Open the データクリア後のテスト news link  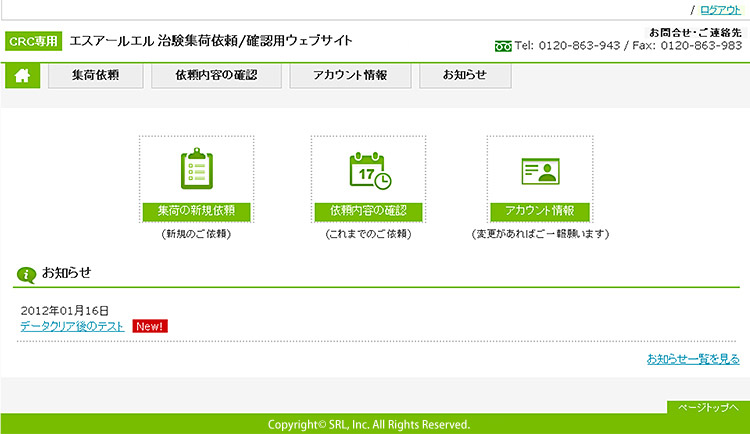click(72, 326)
